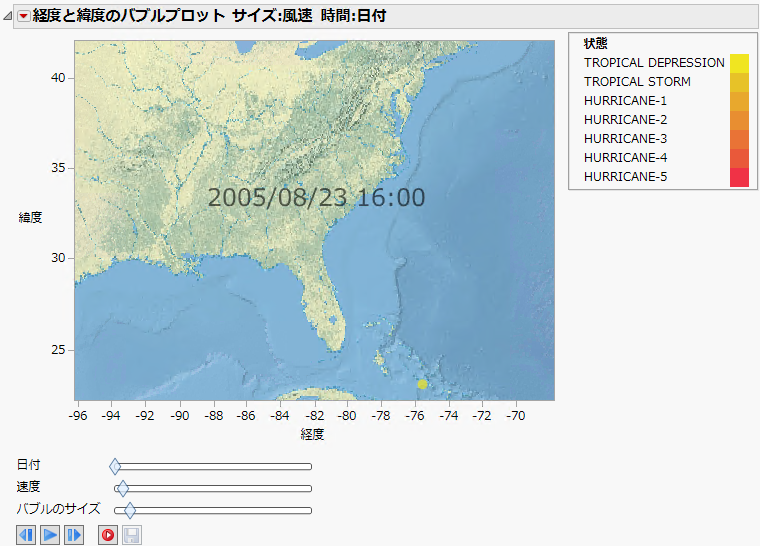Click the -80 longitude tick label

click(347, 416)
